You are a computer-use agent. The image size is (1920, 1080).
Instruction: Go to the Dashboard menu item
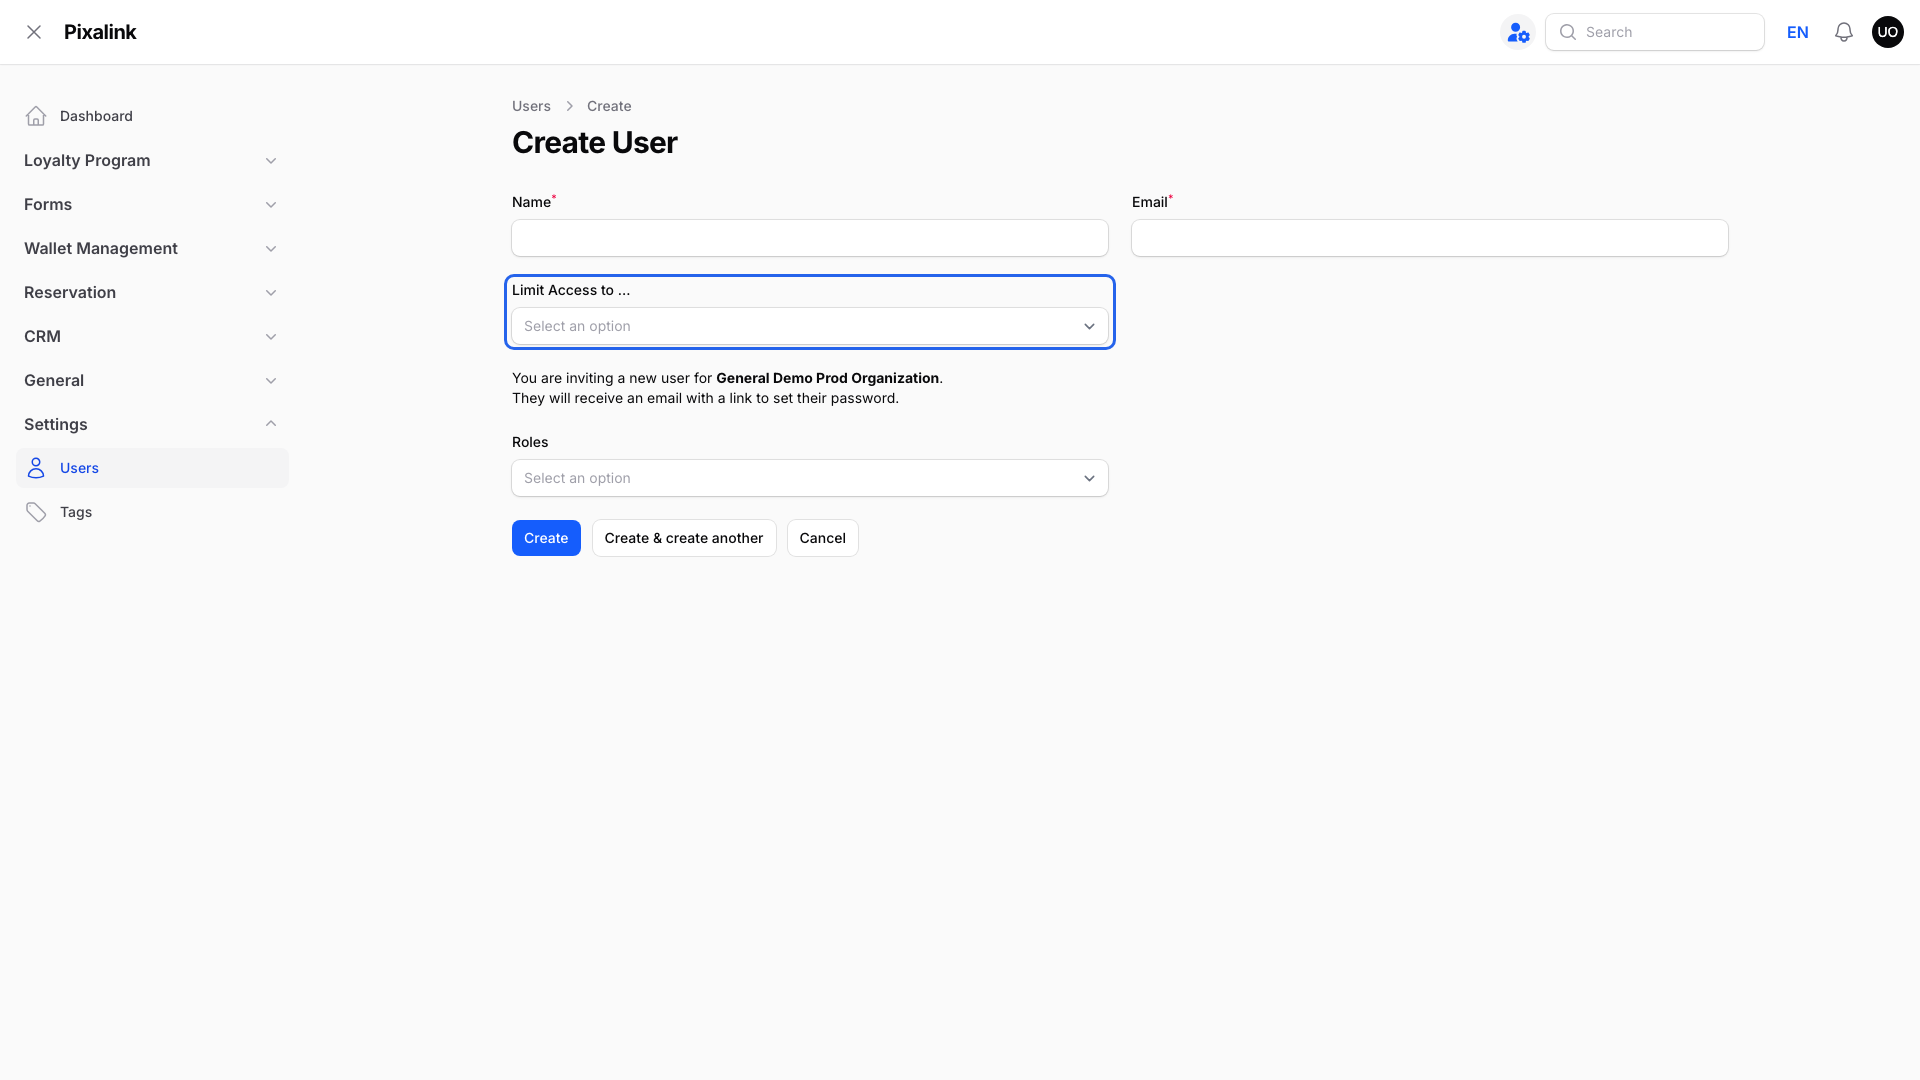click(152, 116)
